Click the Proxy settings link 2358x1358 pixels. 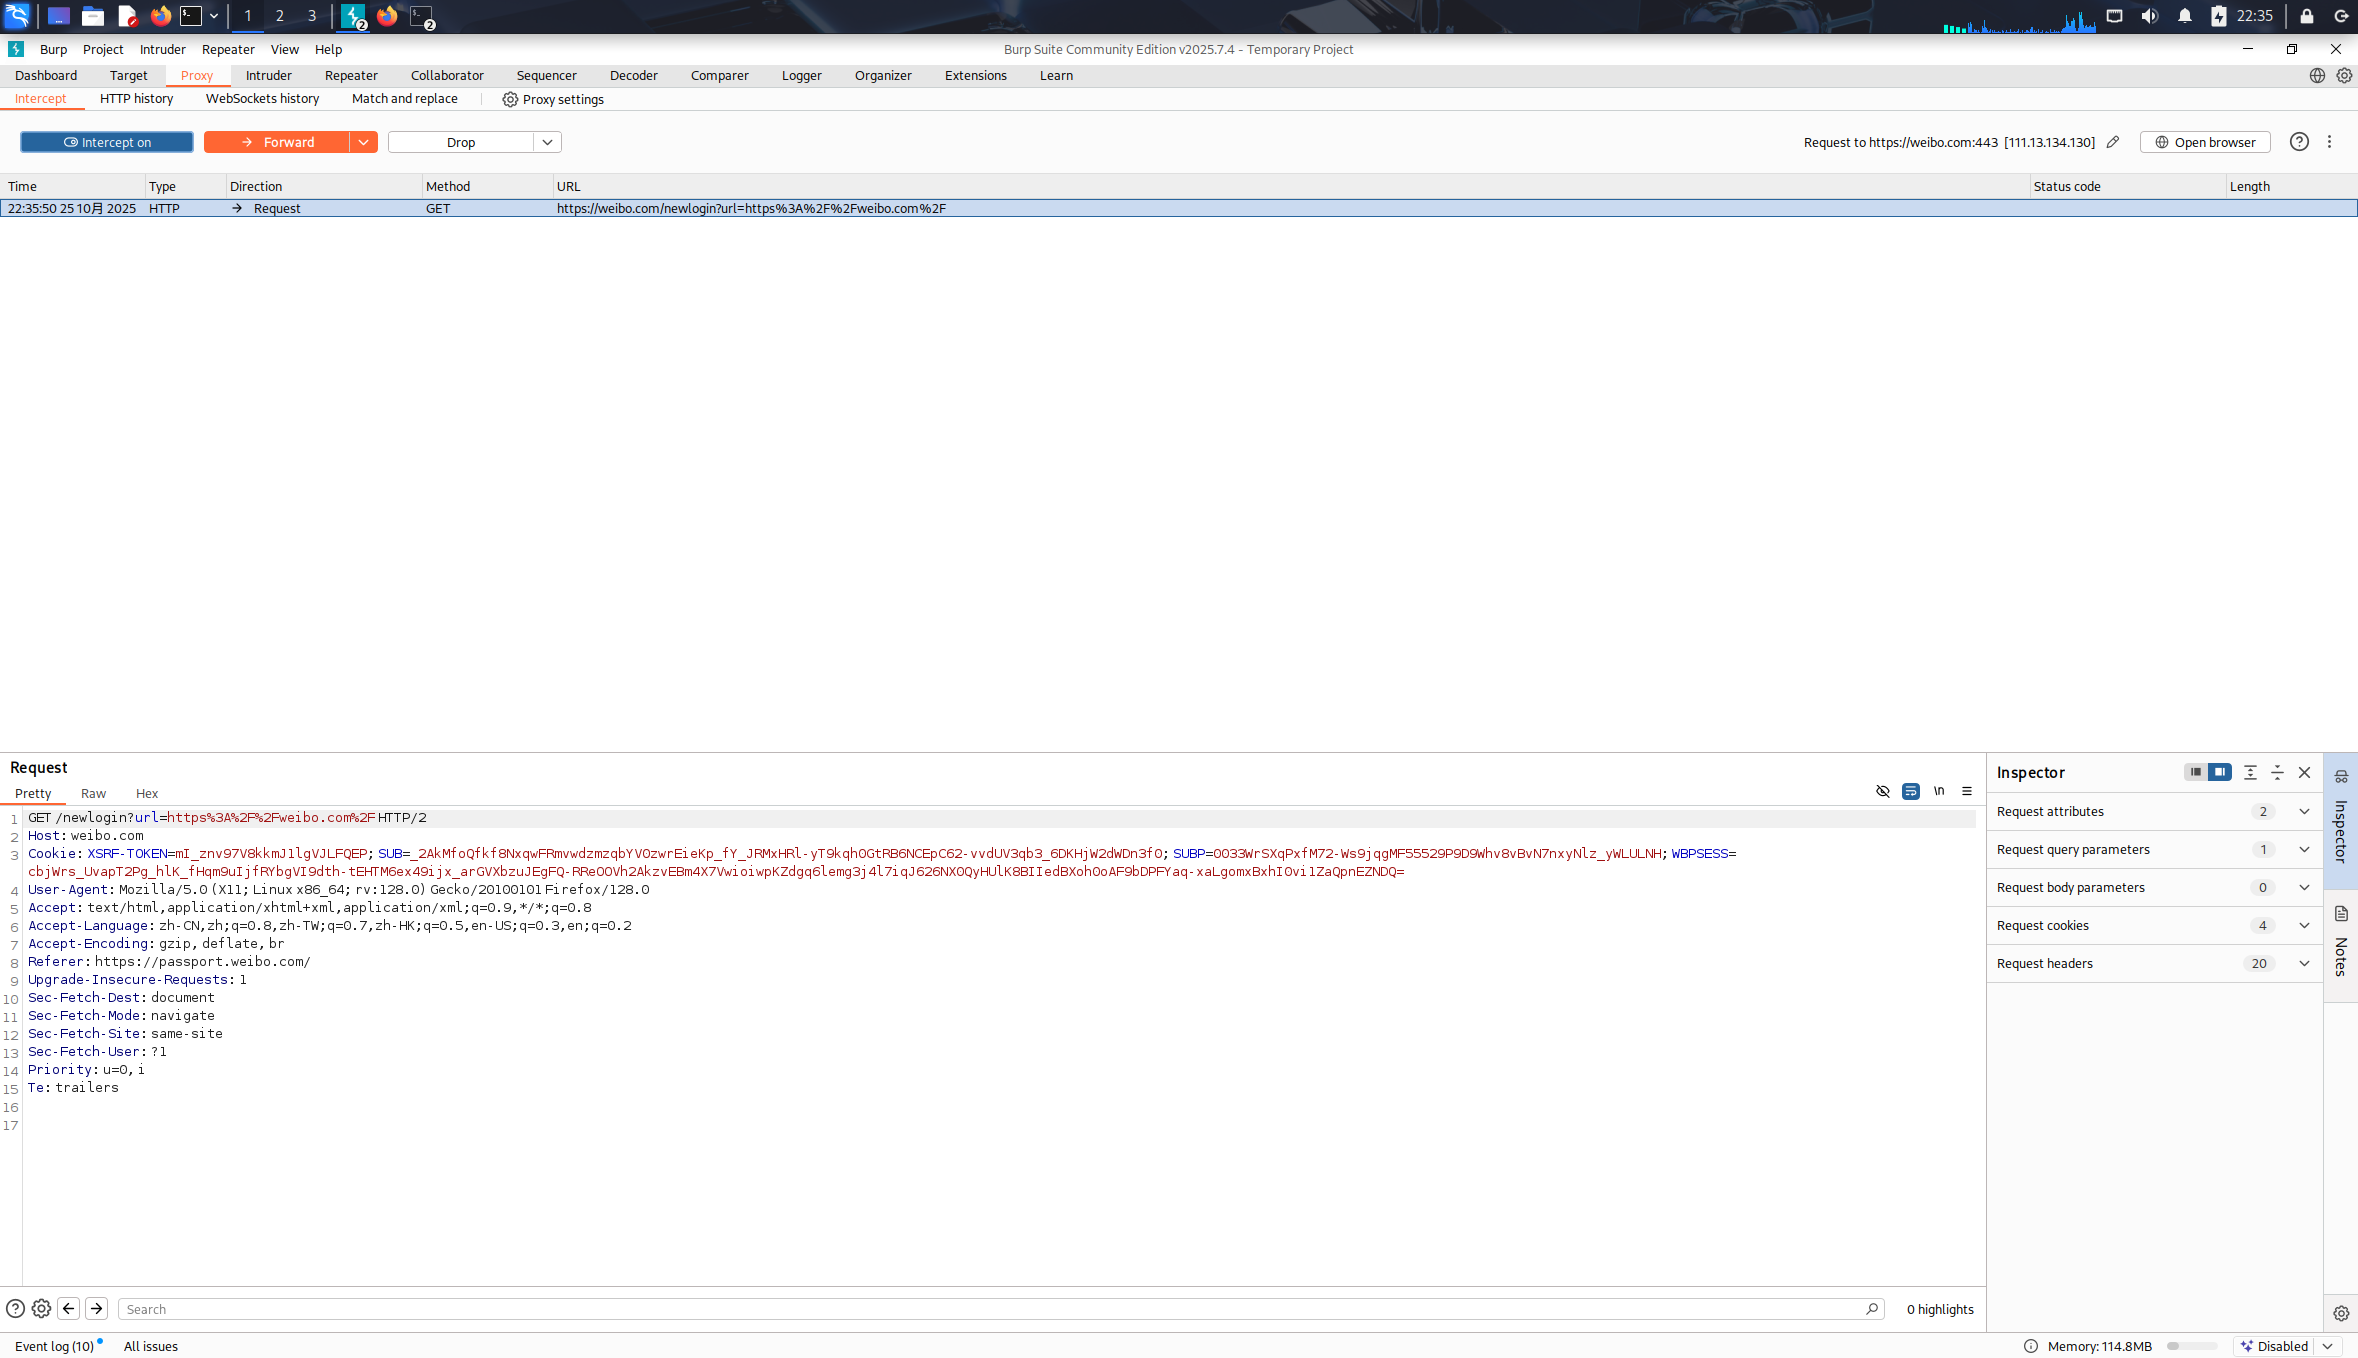553,99
